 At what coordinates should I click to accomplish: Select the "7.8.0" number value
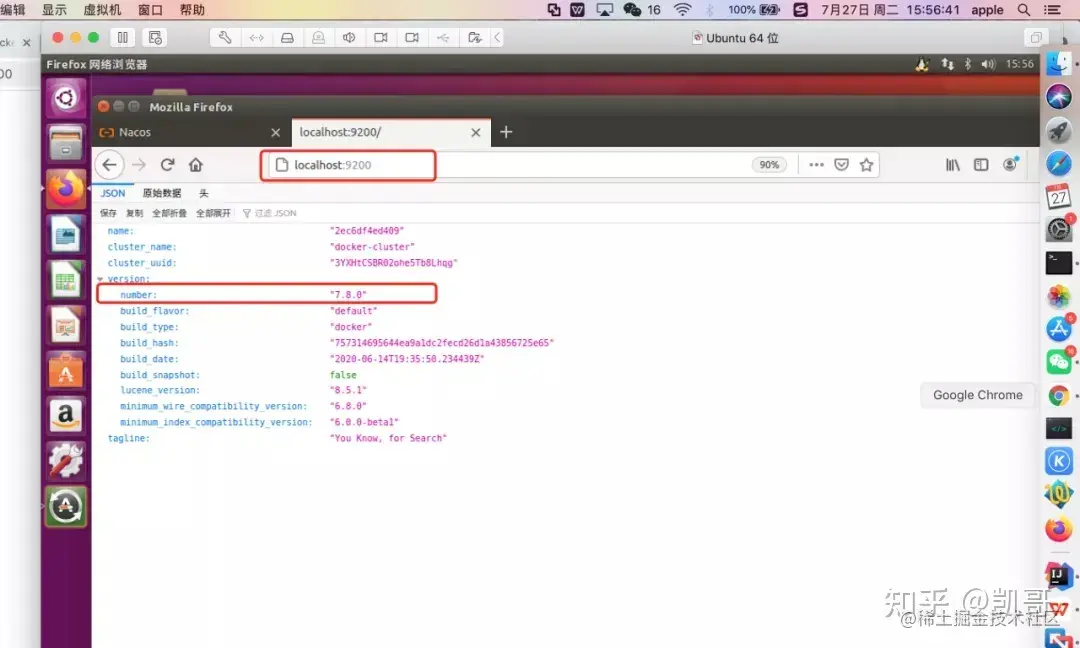pyautogui.click(x=348, y=295)
